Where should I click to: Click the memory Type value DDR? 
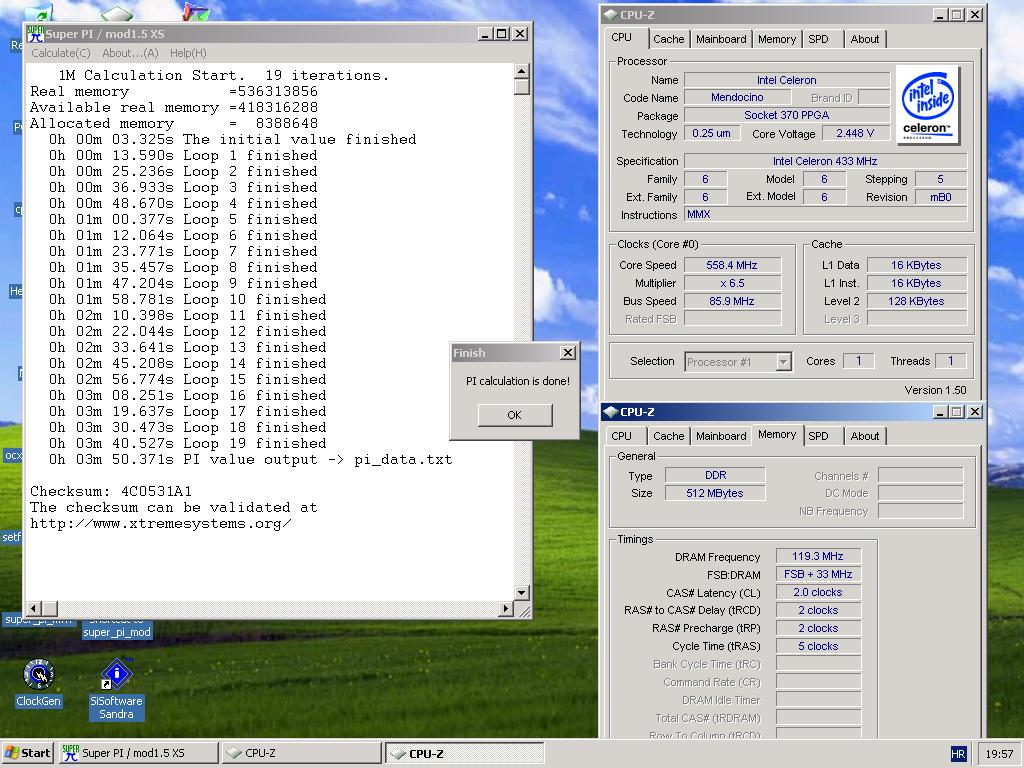point(714,475)
